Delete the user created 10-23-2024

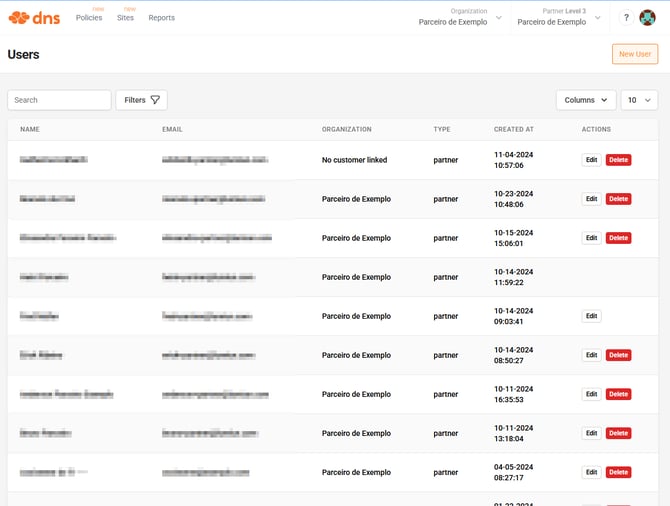pos(618,199)
